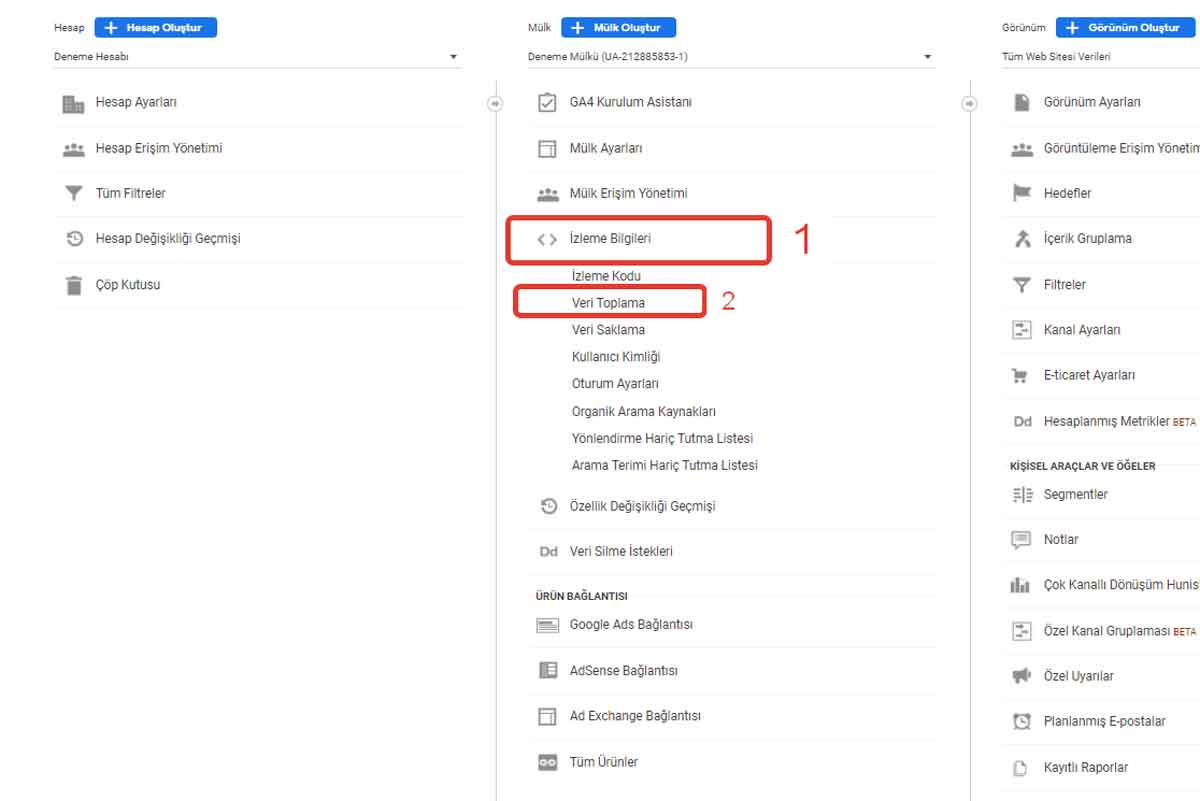
Task: Open Oturum Ayarları submenu item
Action: (x=615, y=384)
